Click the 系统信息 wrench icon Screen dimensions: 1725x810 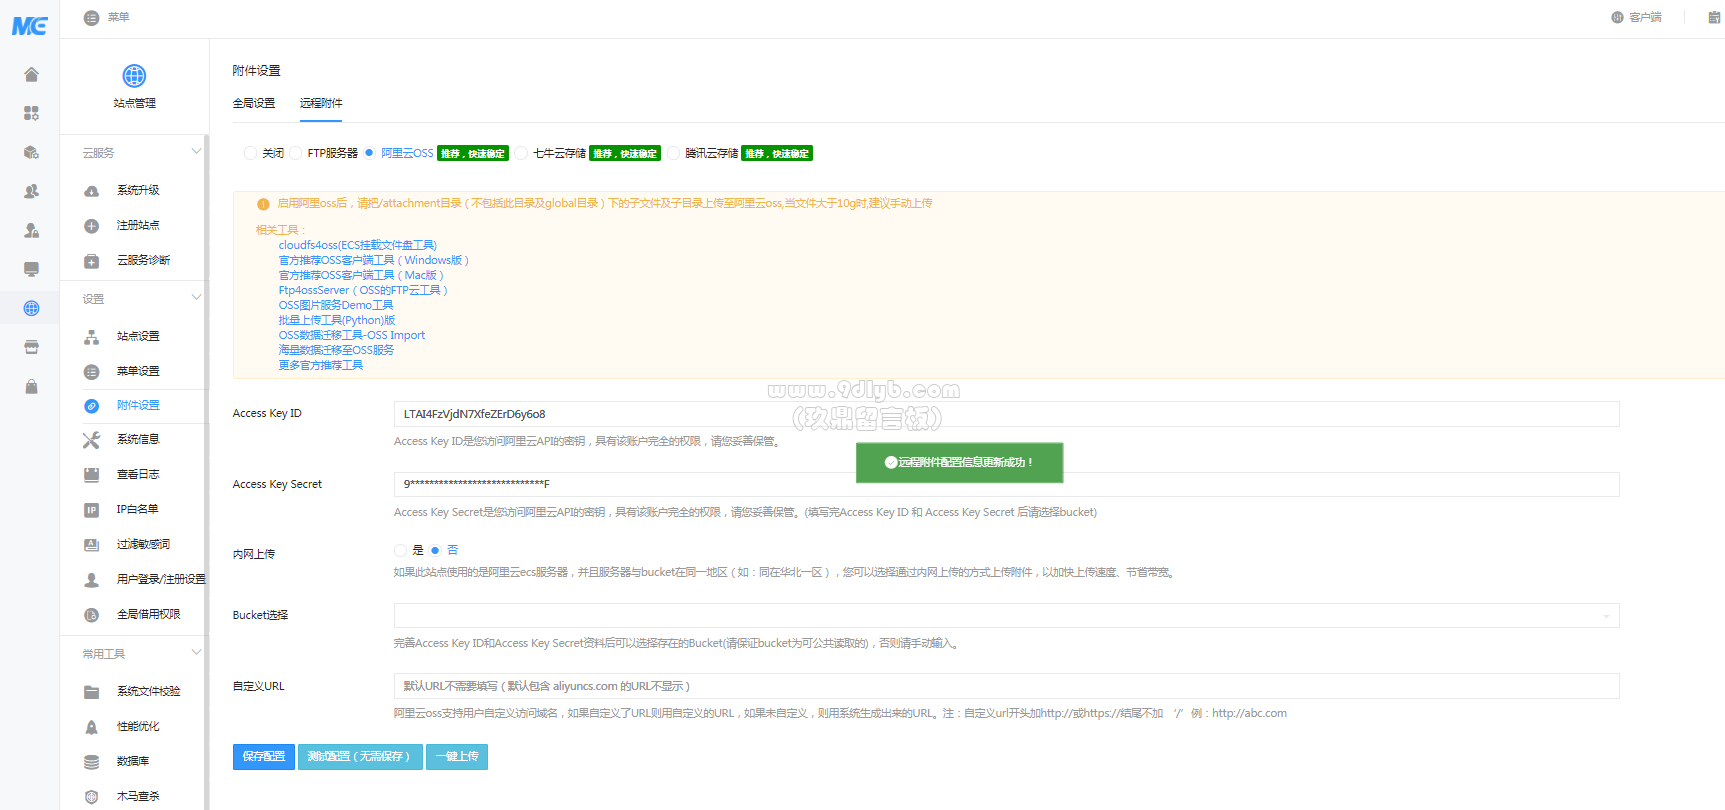[91, 440]
